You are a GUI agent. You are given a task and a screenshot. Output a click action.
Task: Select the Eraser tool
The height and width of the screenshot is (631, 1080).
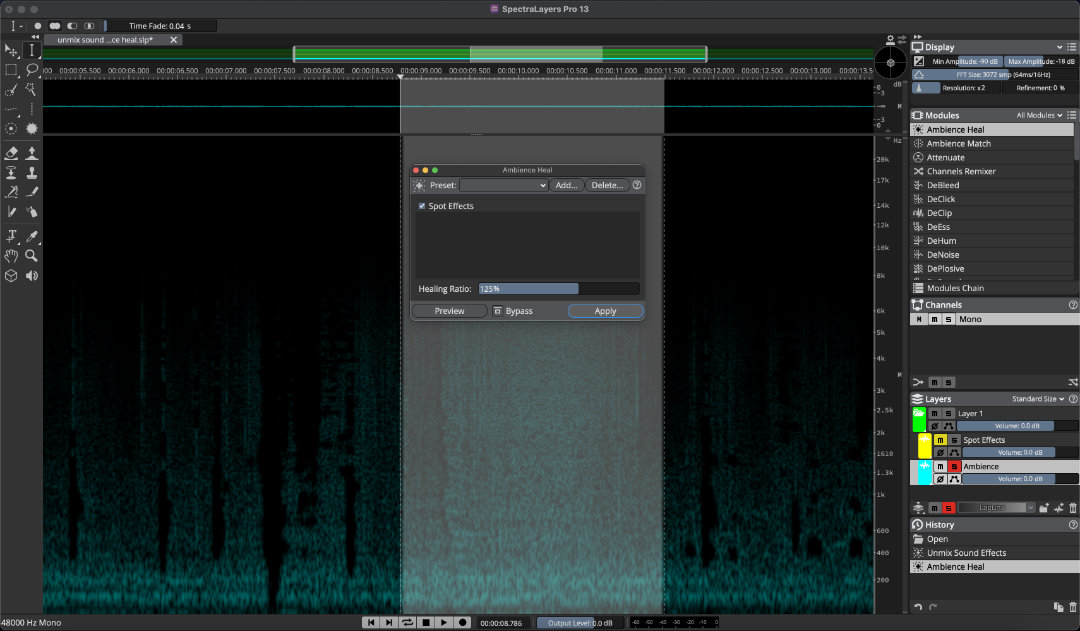click(11, 153)
